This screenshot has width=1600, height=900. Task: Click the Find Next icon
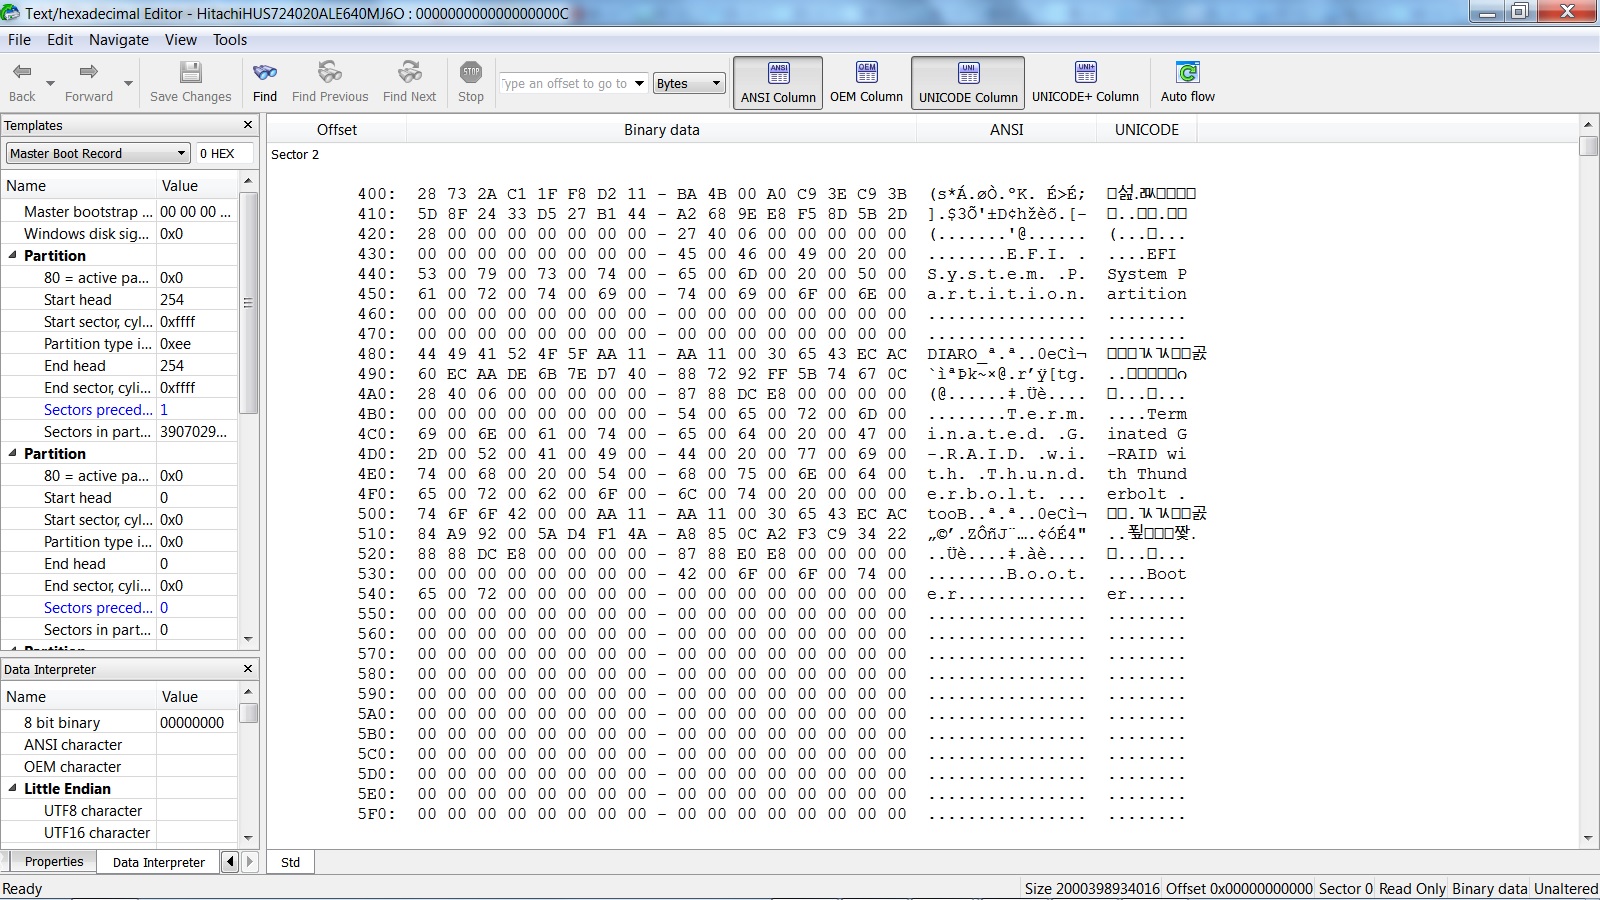coord(410,72)
